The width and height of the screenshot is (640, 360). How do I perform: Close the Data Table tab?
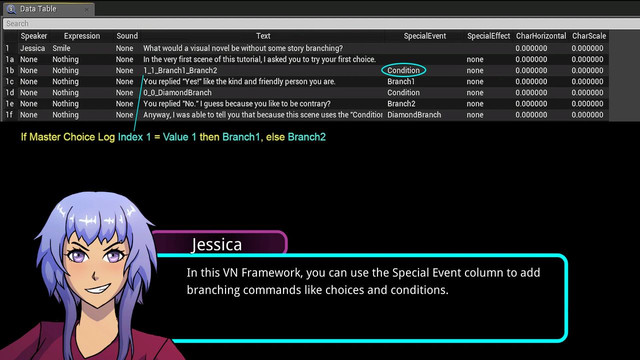(x=87, y=9)
